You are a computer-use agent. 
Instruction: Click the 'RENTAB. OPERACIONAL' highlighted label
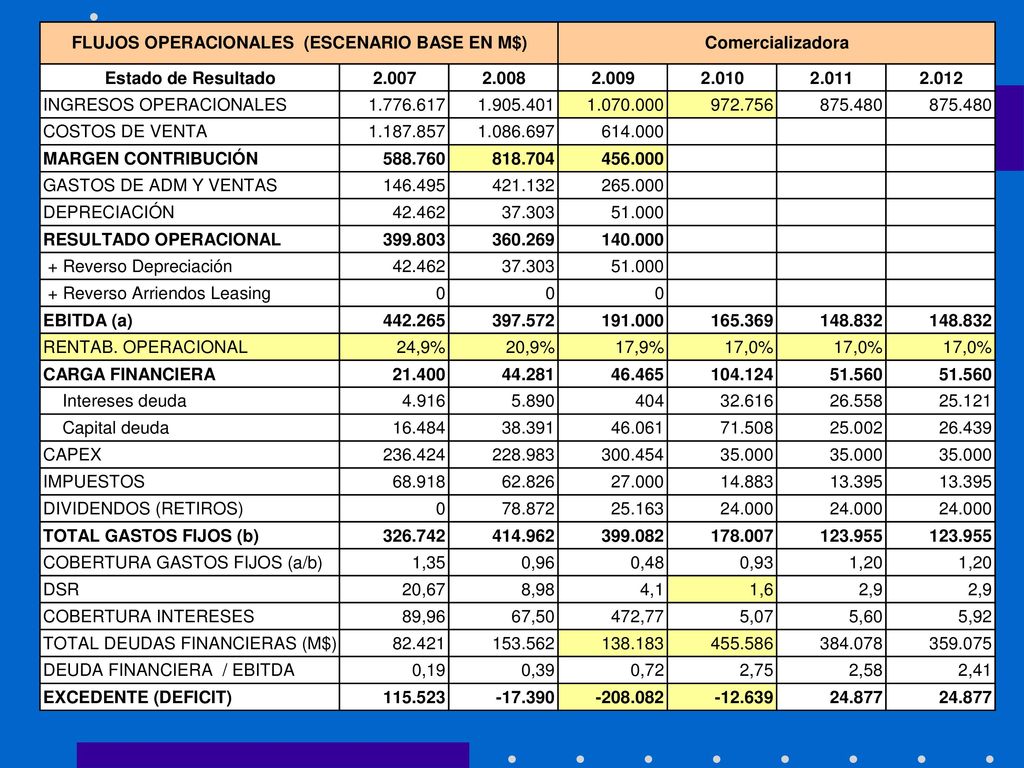tap(145, 347)
